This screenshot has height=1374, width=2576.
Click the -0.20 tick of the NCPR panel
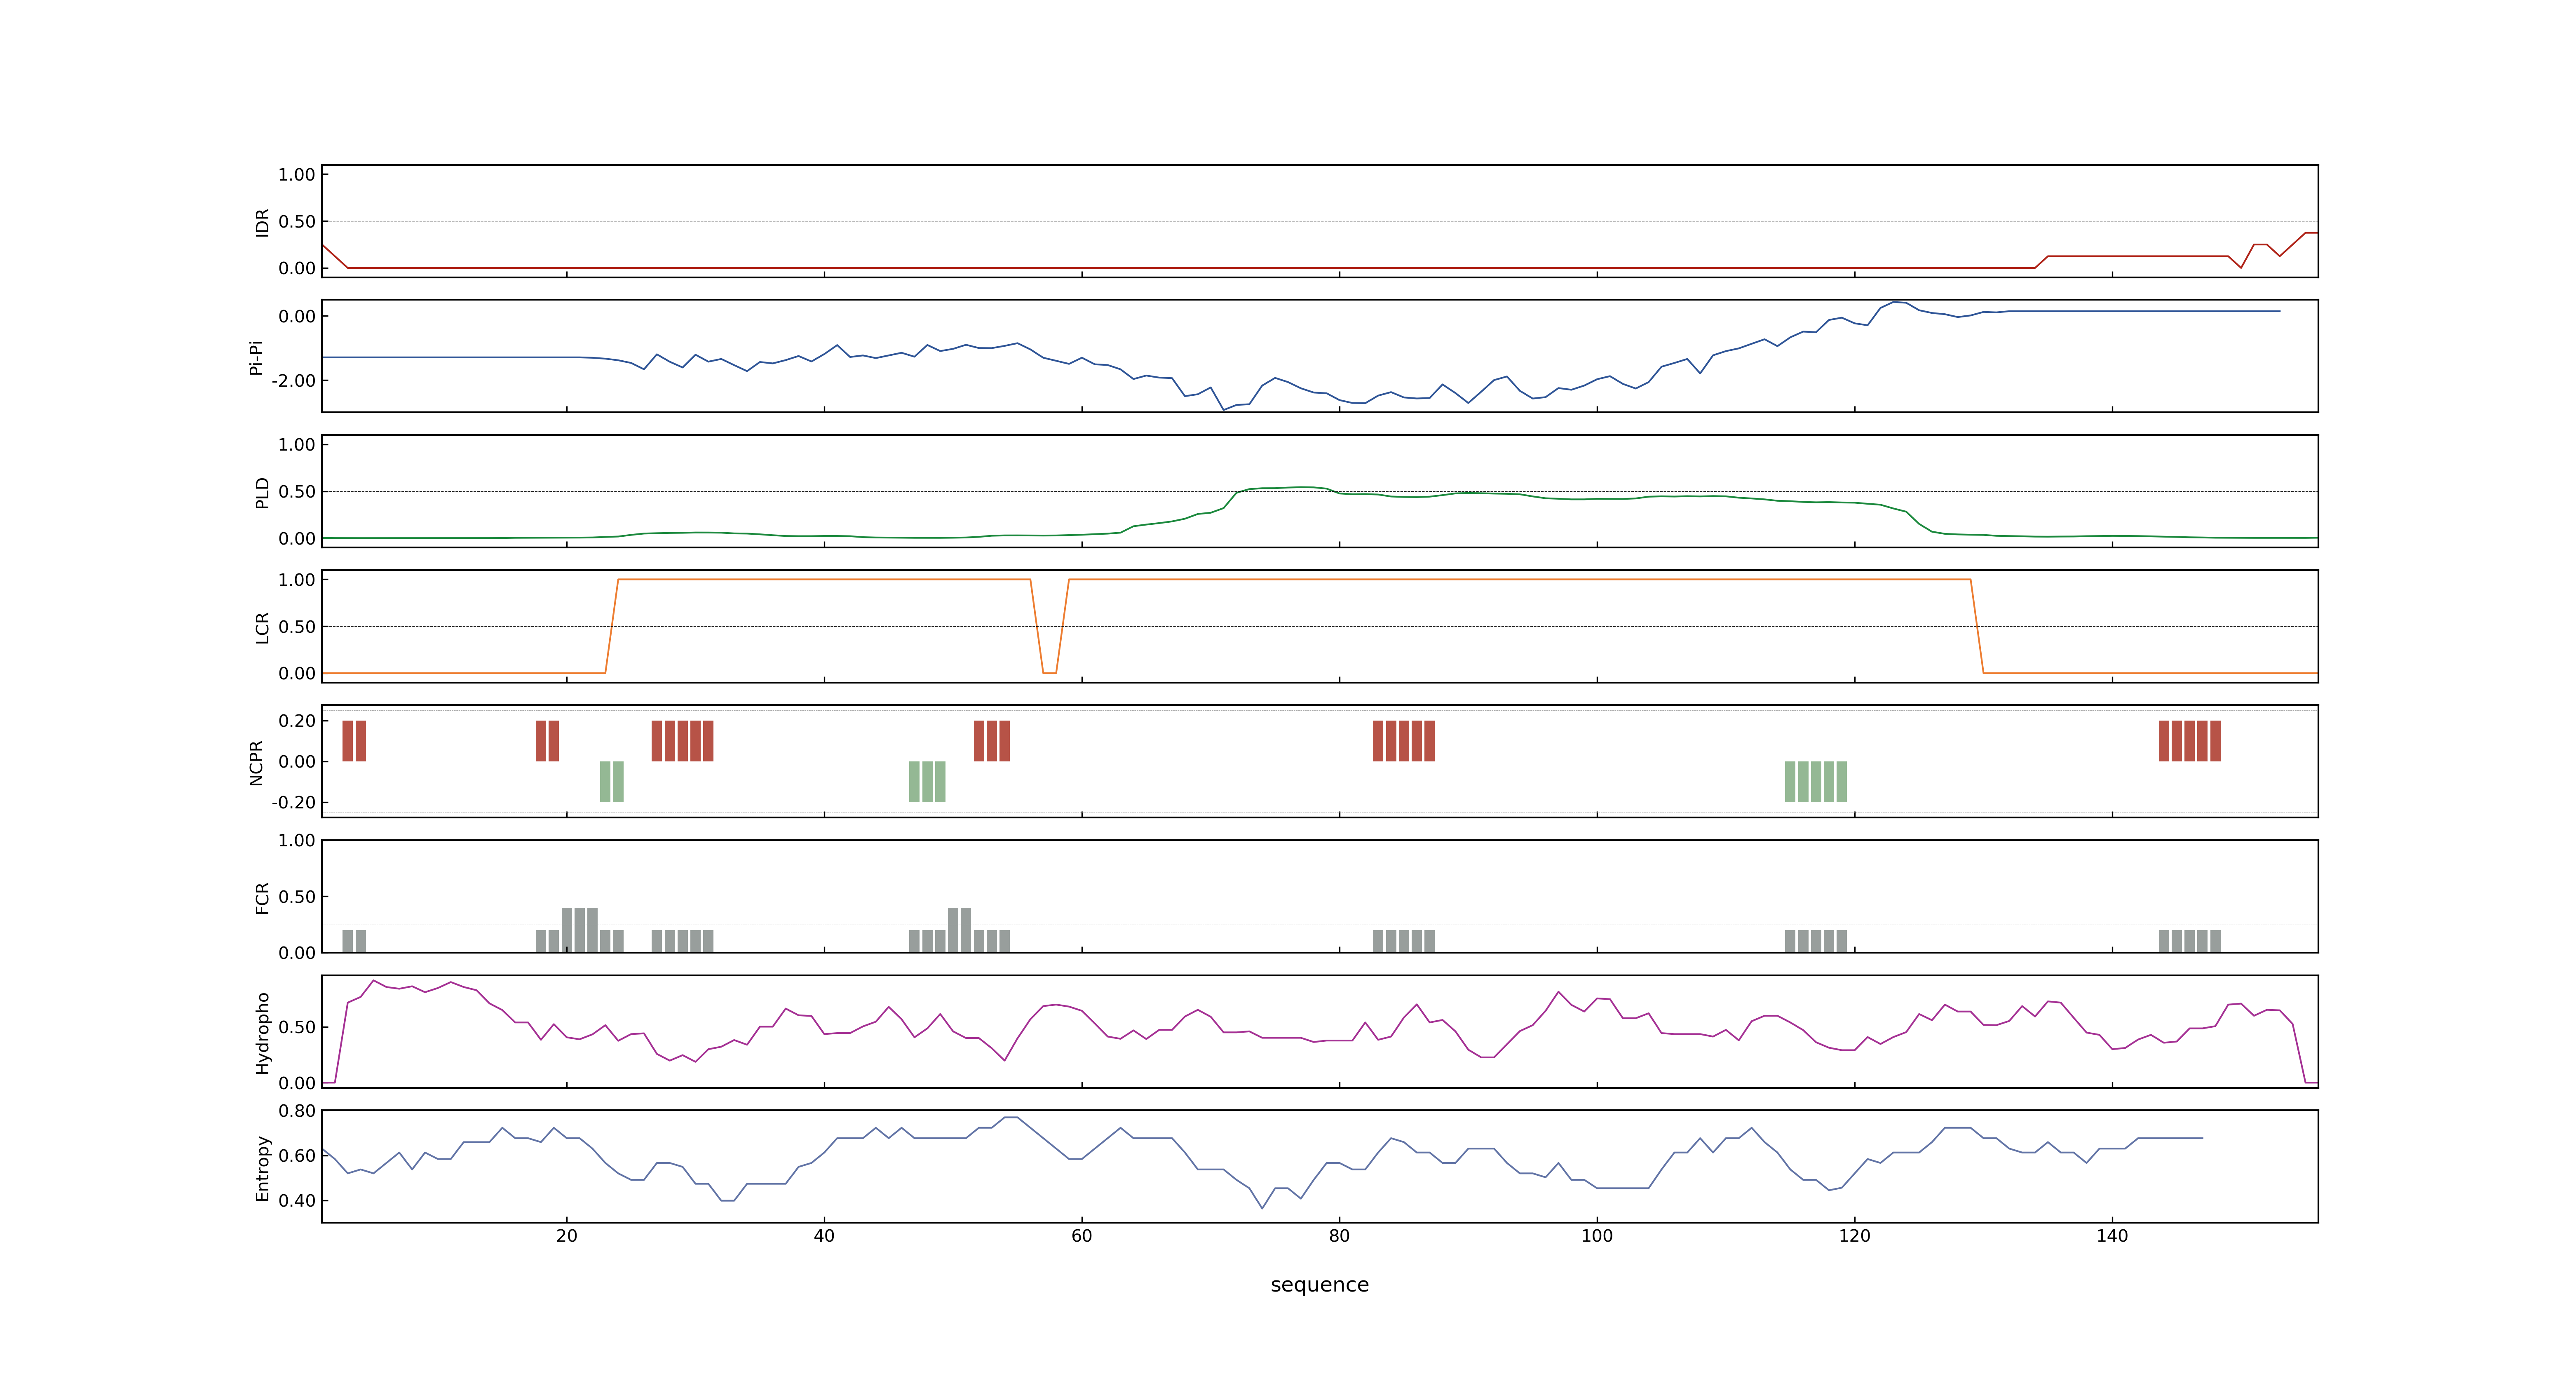click(293, 803)
